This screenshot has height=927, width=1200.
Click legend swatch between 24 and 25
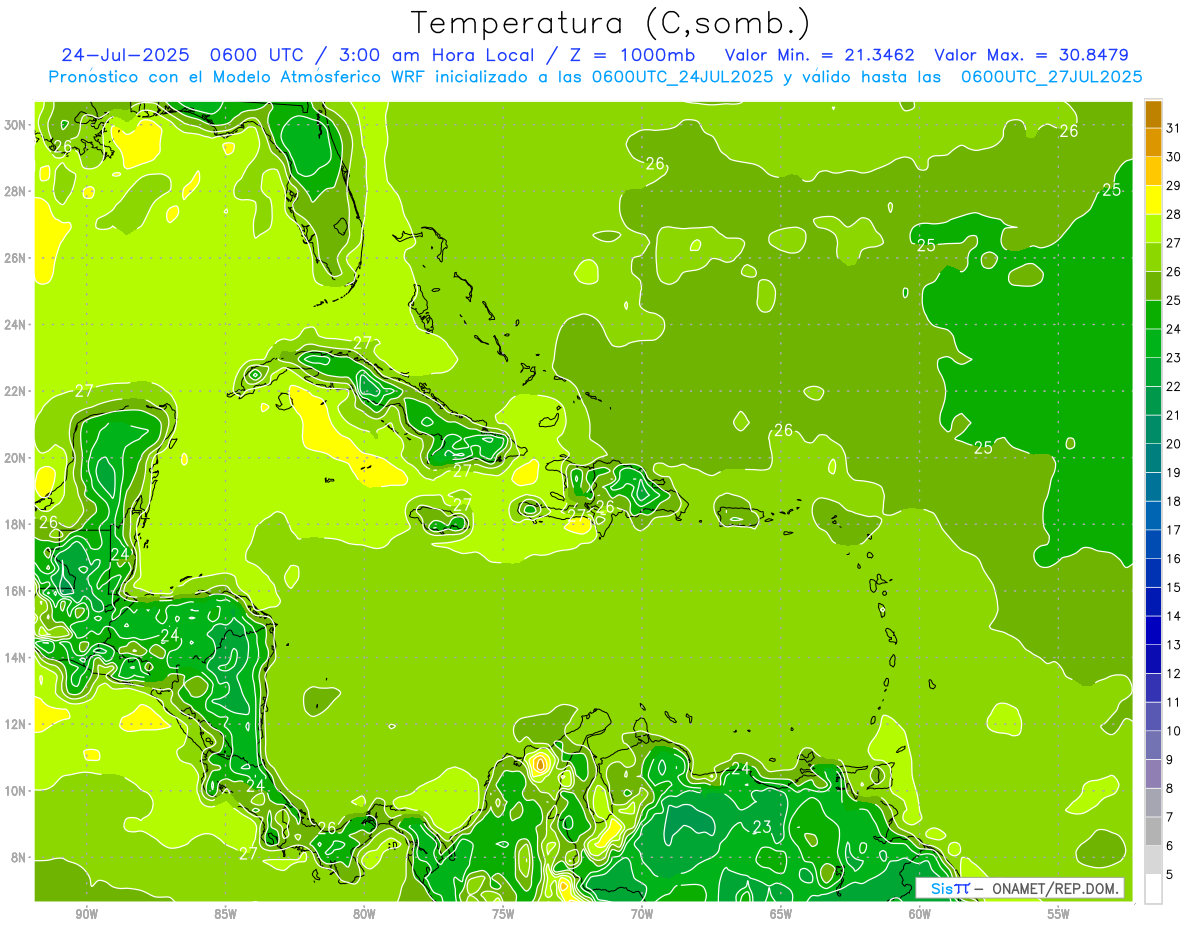1153,315
